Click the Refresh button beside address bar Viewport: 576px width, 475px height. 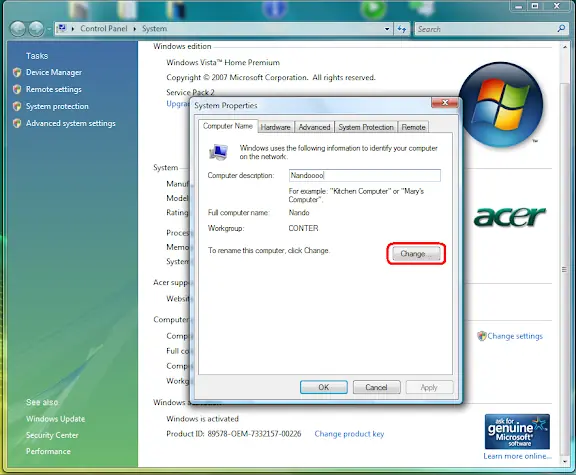(x=402, y=29)
